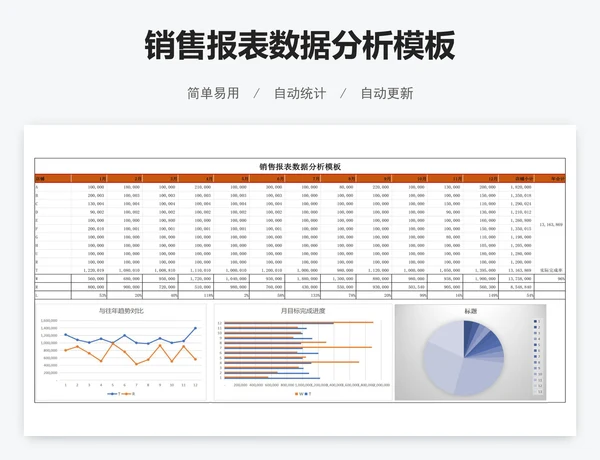Image resolution: width=600 pixels, height=460 pixels.
Task: Select the 1月 column header
Action: pos(89,179)
